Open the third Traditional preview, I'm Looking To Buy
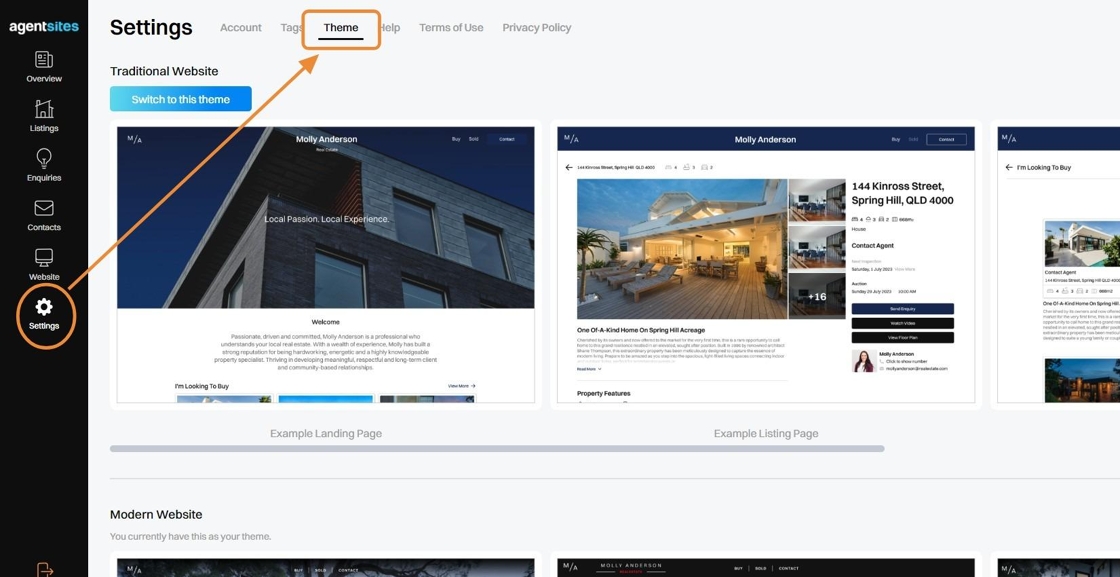This screenshot has width=1120, height=577. pos(1059,265)
